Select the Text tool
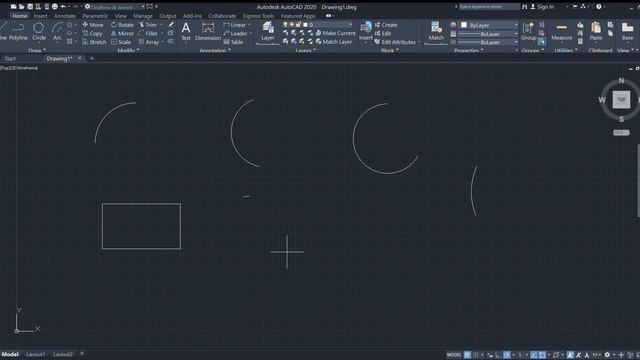Screen dimensions: 640x360 pyautogui.click(x=186, y=31)
